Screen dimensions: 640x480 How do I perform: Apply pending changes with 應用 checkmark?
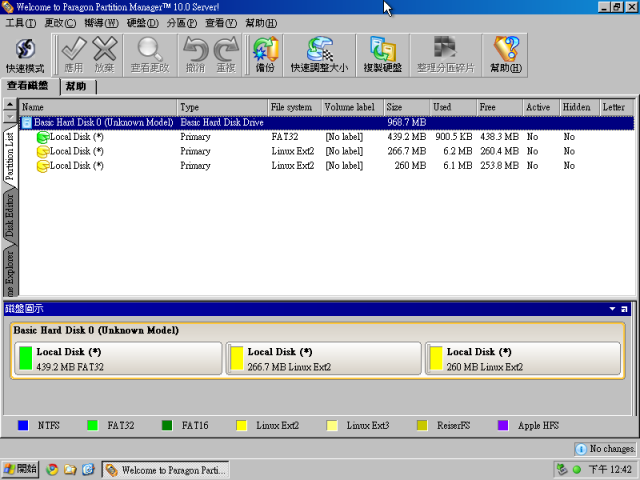click(74, 55)
